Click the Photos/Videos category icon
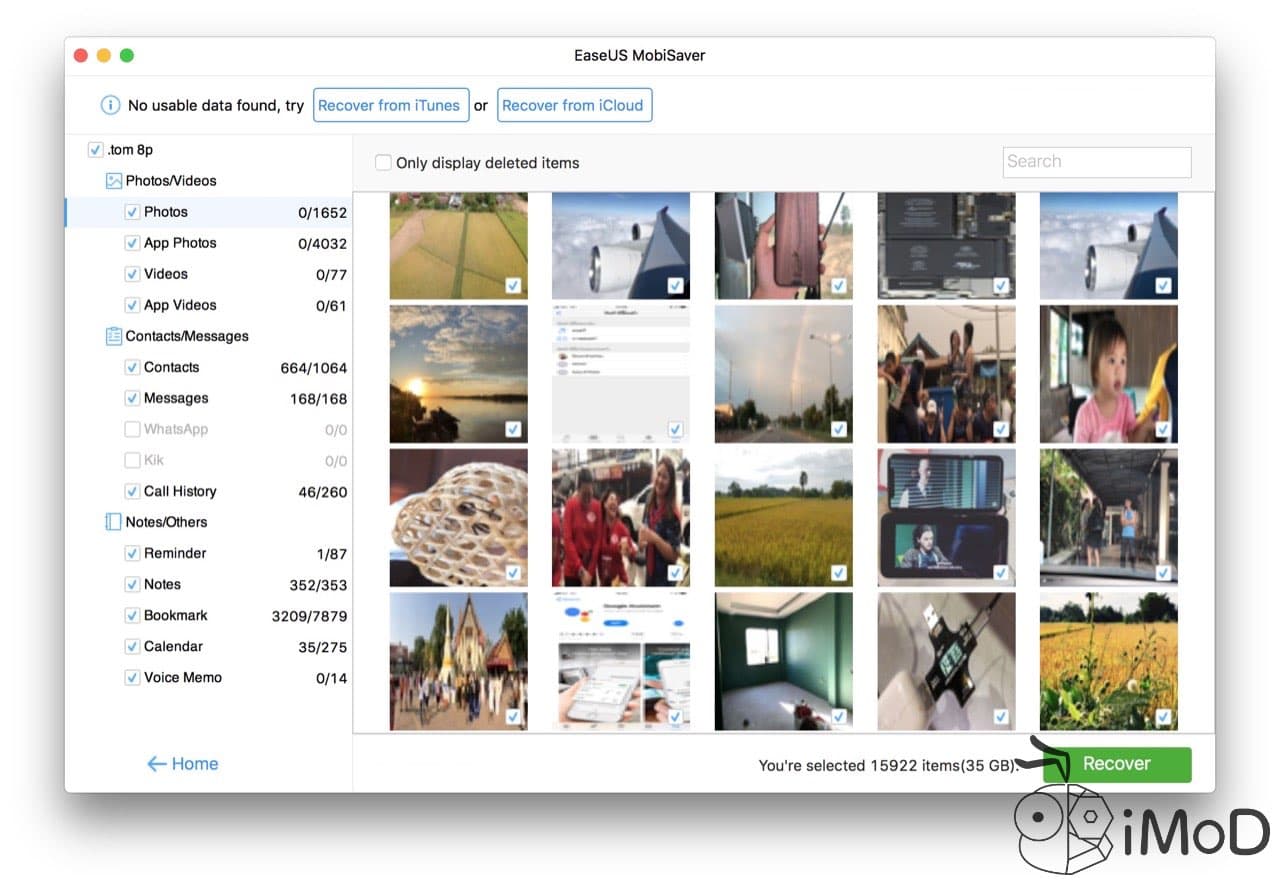Image resolution: width=1280 pixels, height=885 pixels. pos(114,181)
